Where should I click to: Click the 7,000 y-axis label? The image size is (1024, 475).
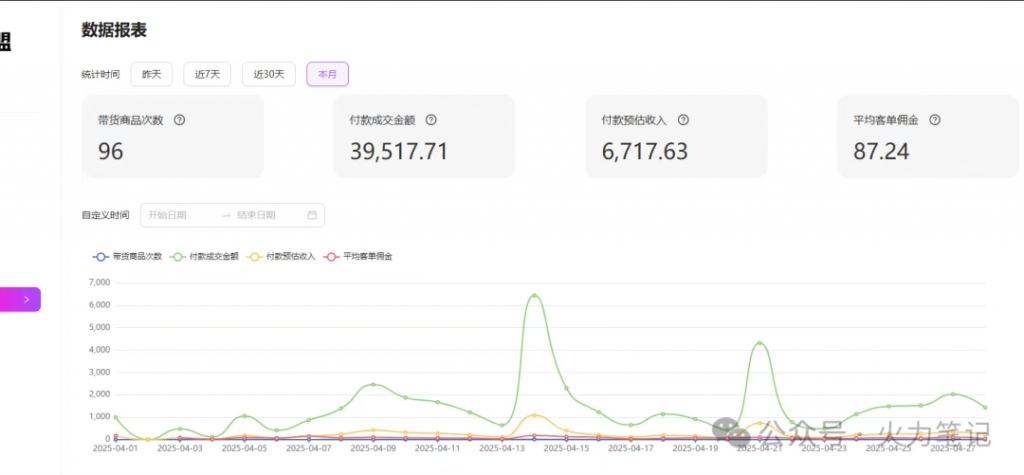[x=99, y=283]
